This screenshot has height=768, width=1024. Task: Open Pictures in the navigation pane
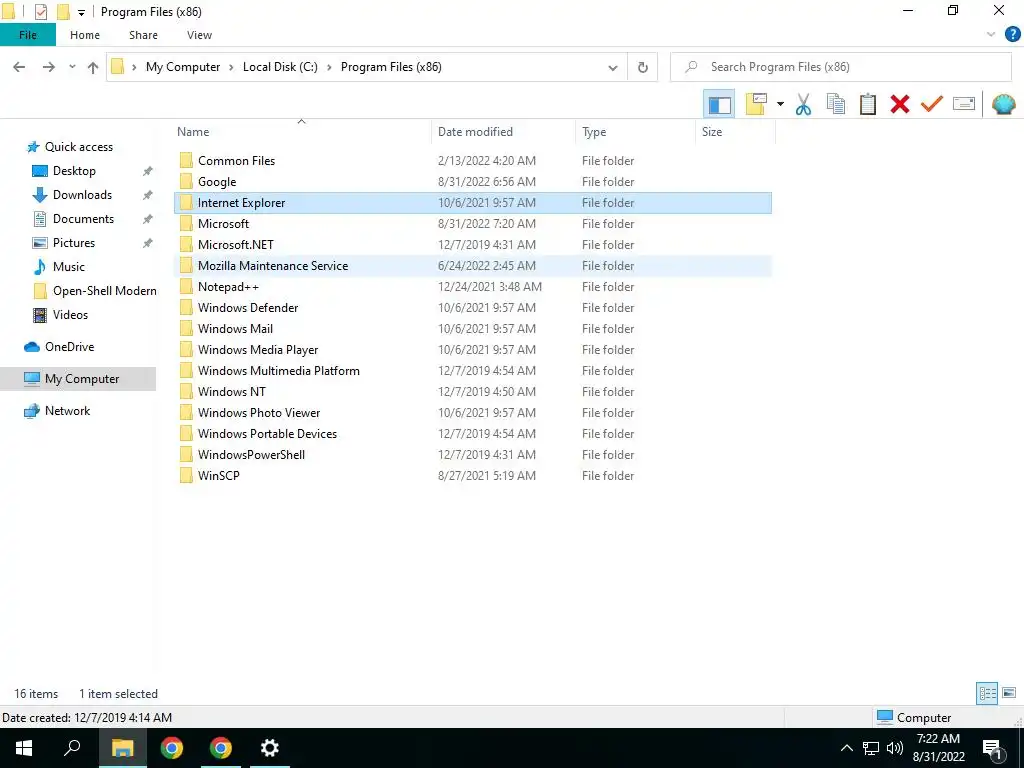[x=74, y=243]
